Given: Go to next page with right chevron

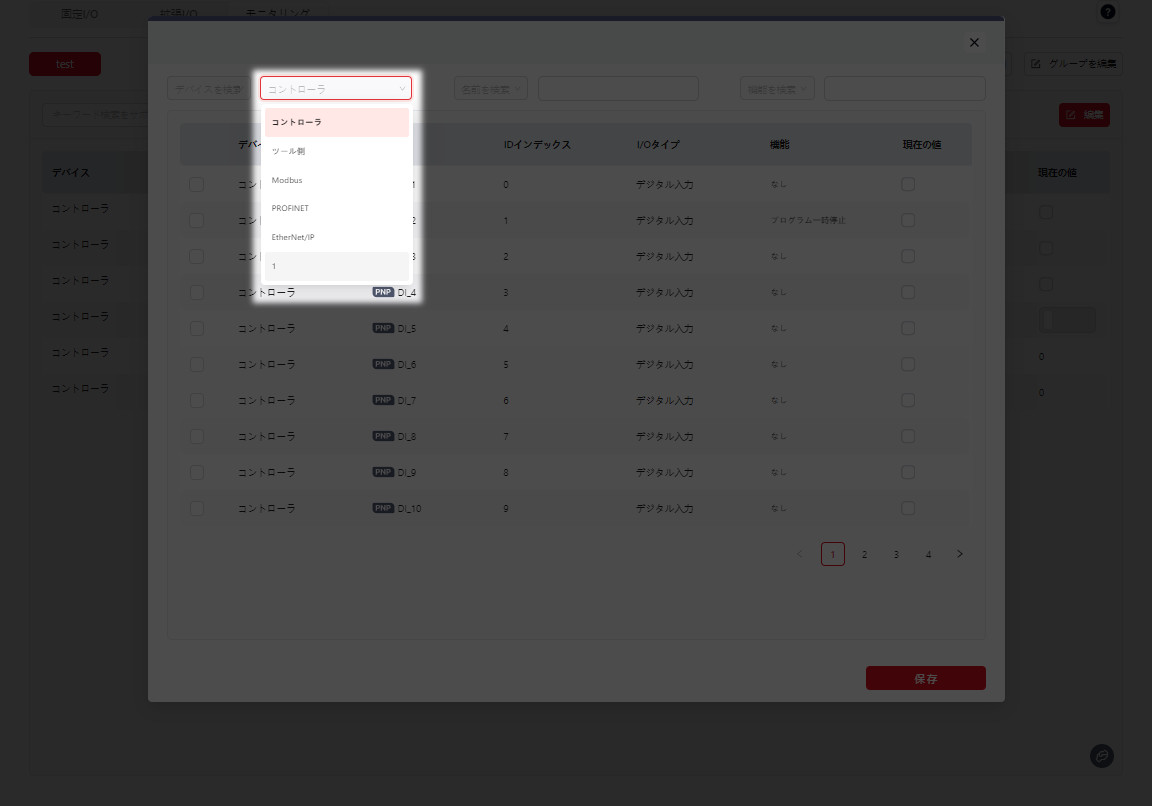Looking at the screenshot, I should pyautogui.click(x=960, y=554).
